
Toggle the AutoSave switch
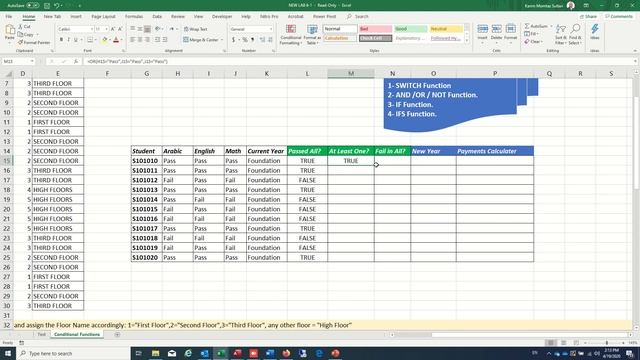coord(33,6)
